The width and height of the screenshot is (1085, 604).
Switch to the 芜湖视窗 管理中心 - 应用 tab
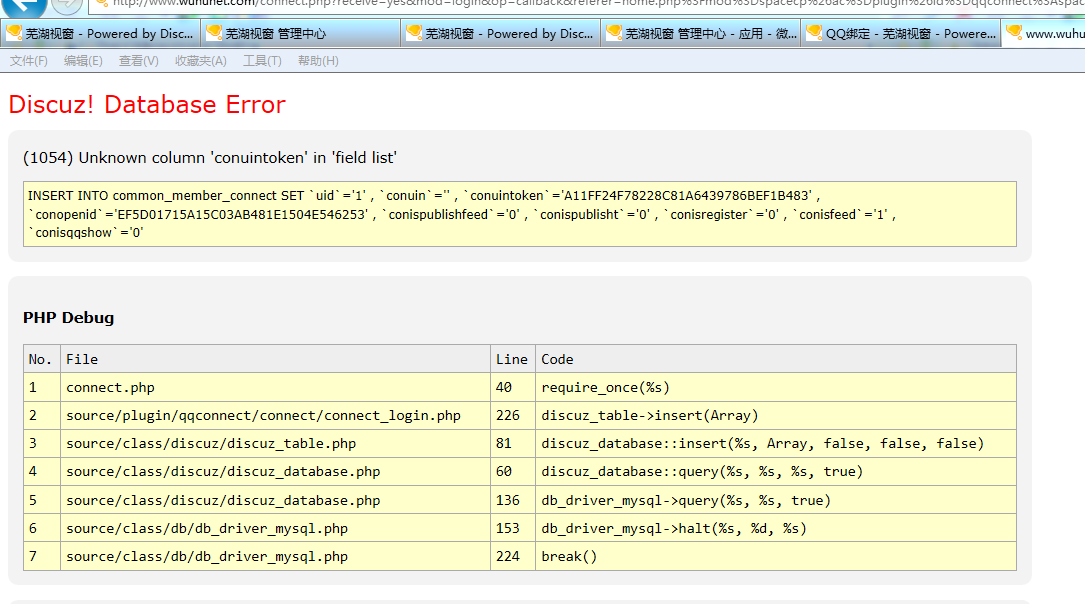pos(700,33)
